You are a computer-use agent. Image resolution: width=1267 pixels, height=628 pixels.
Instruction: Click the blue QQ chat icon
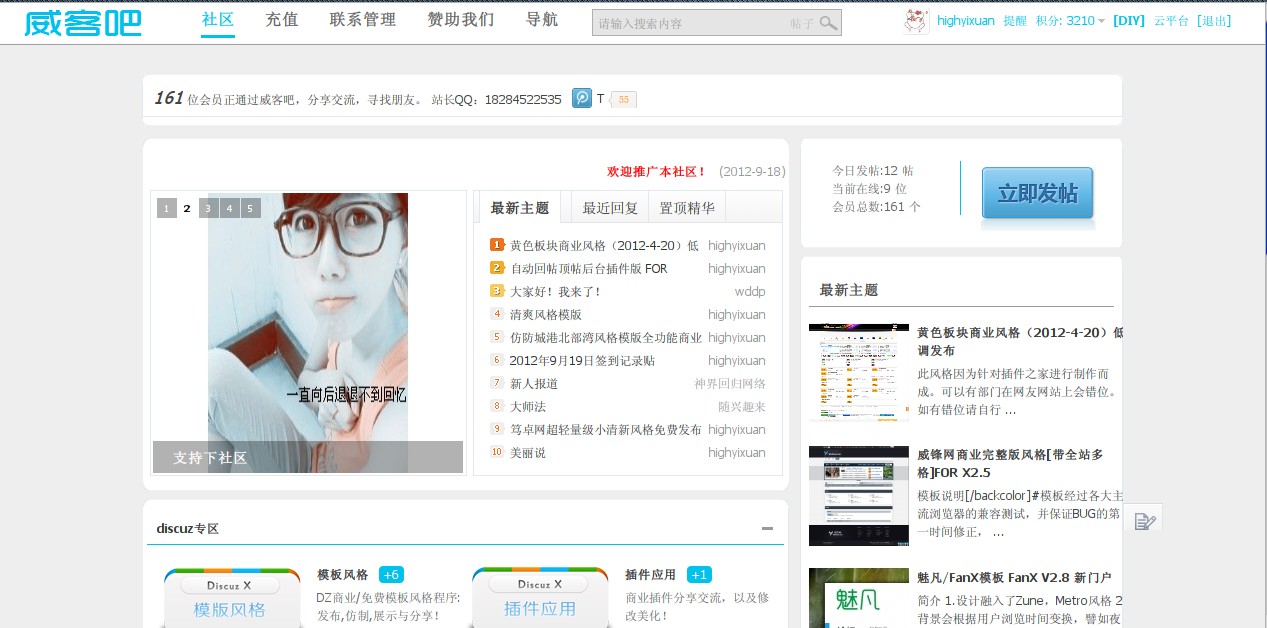click(x=582, y=98)
